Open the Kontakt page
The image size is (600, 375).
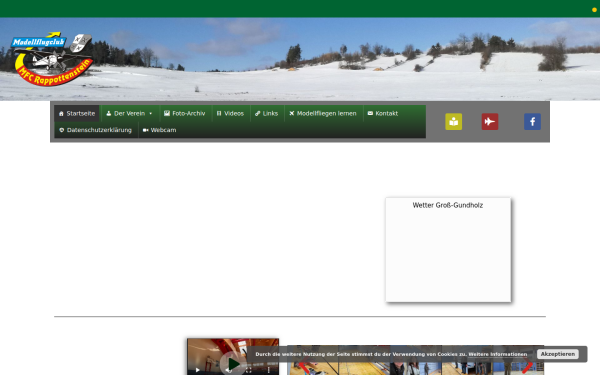[383, 113]
